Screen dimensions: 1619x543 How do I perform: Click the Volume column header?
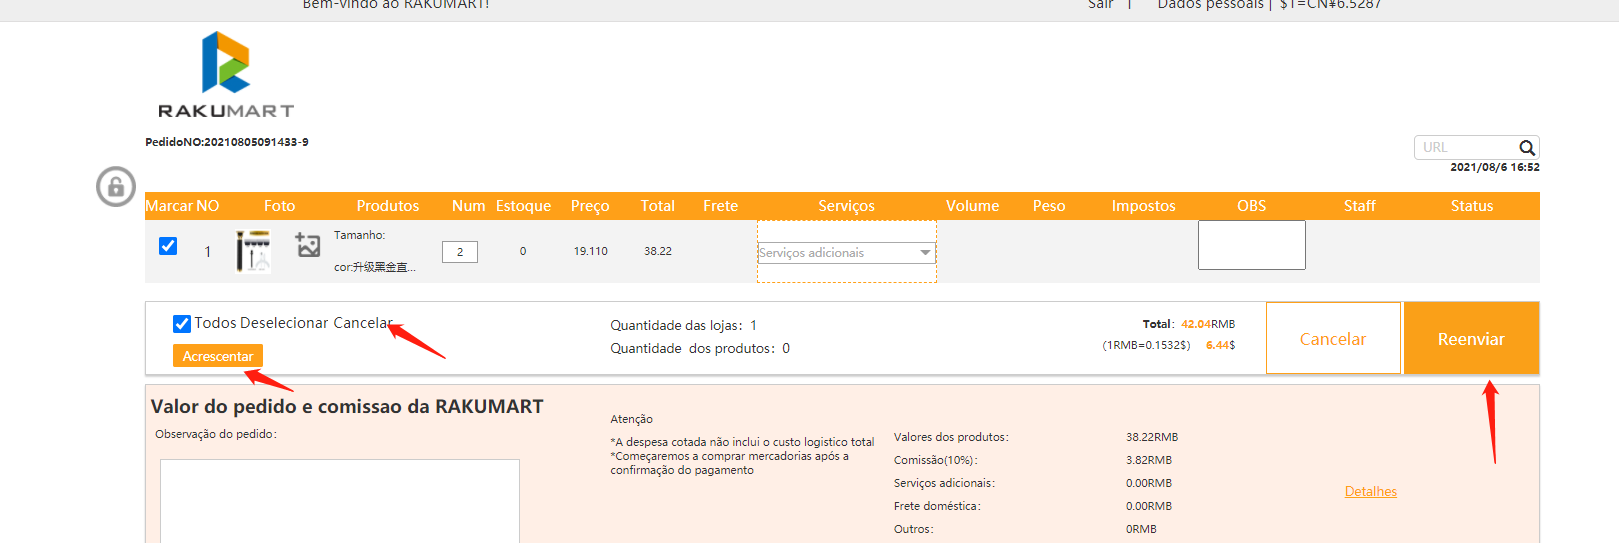tap(972, 206)
